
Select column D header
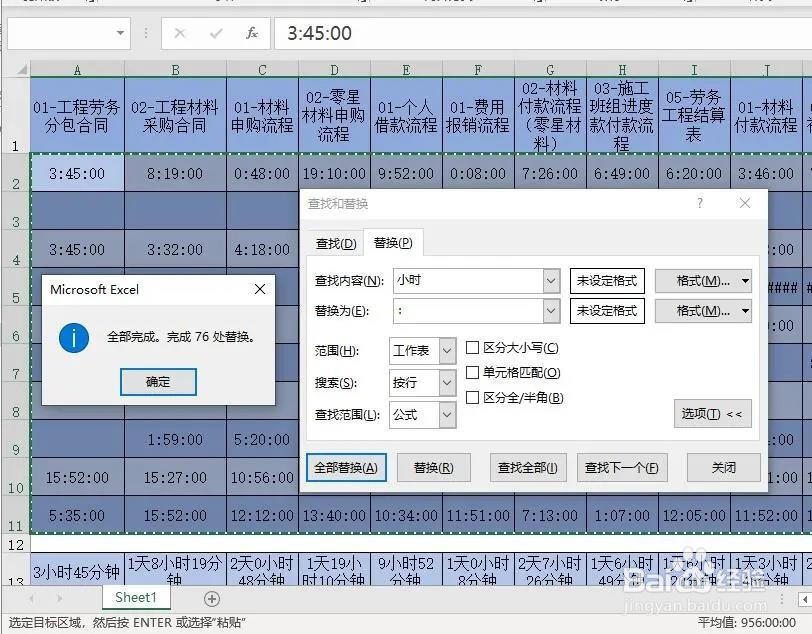335,69
